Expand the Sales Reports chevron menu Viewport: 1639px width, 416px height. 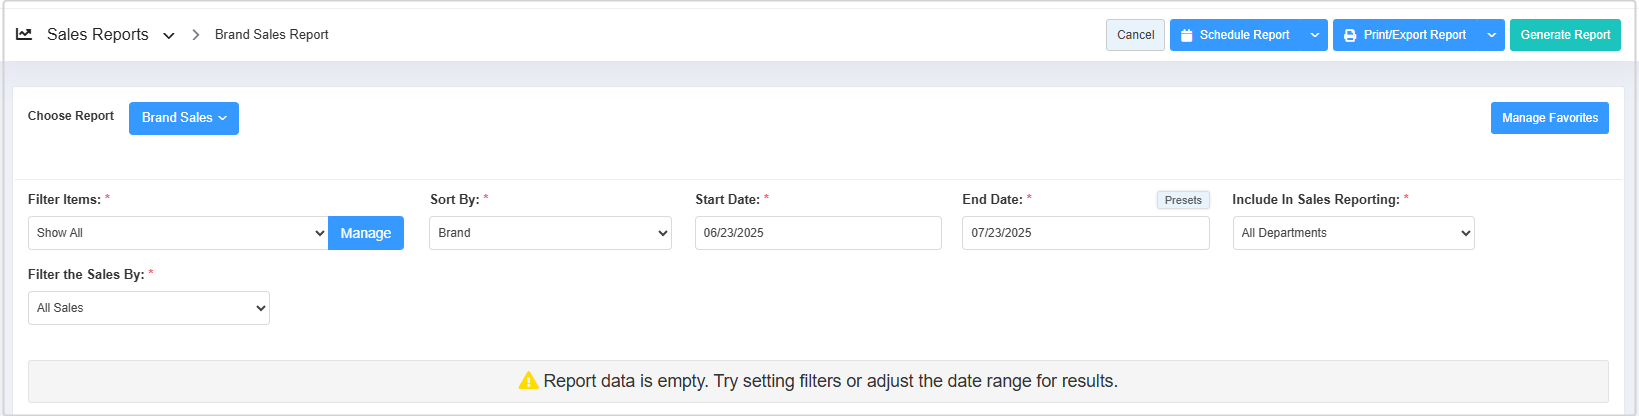coord(169,35)
